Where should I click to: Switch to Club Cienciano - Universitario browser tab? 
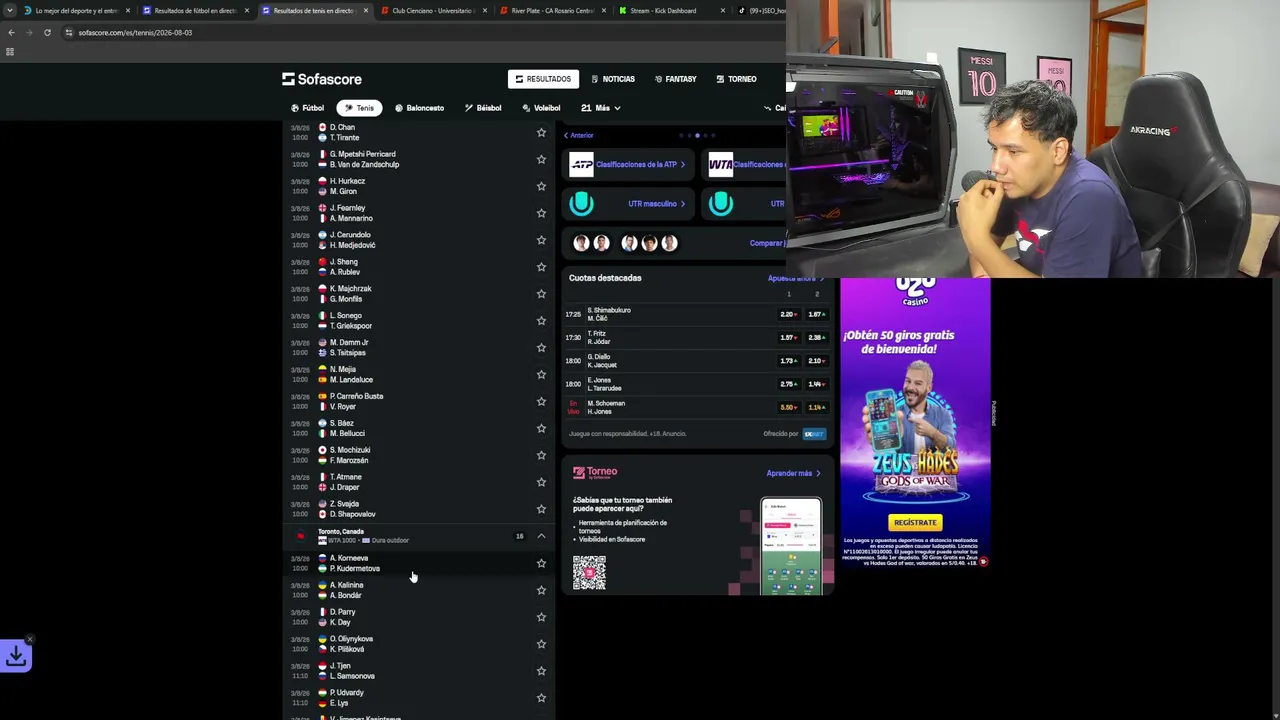[x=433, y=11]
